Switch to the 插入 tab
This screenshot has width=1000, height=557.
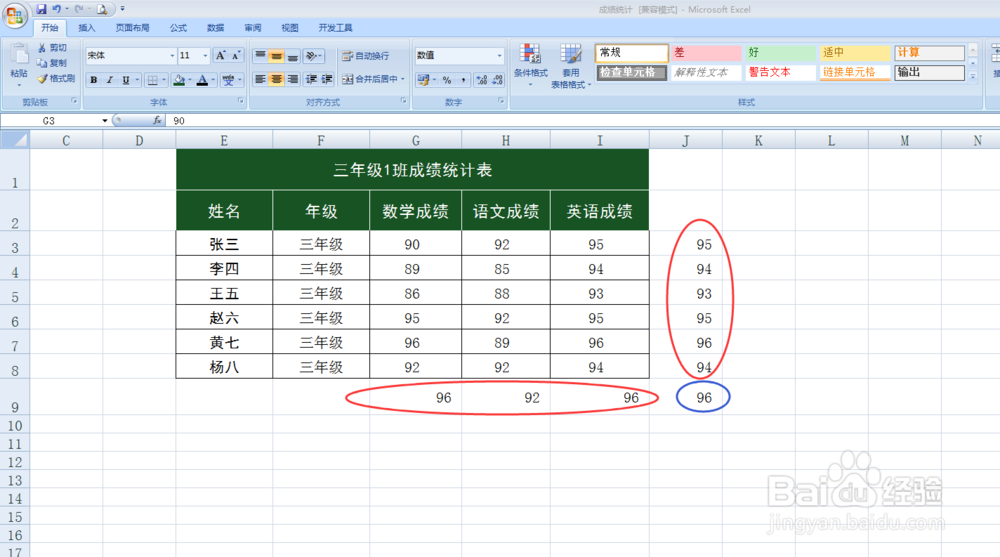click(x=86, y=28)
